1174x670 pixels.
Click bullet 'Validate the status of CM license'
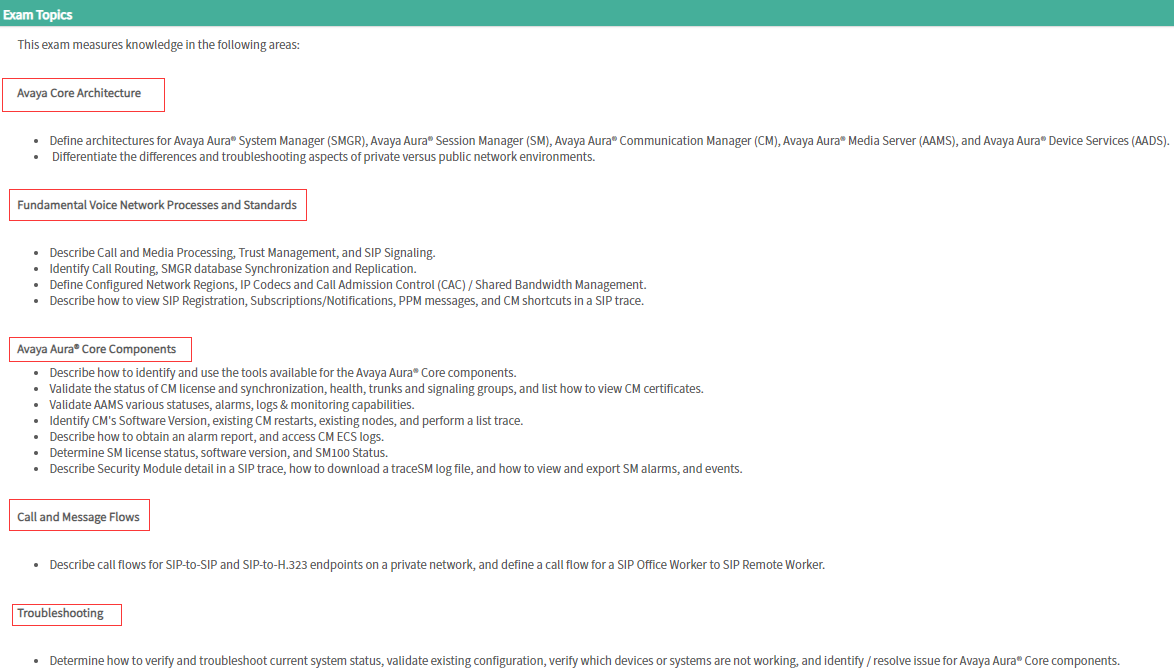click(x=376, y=389)
